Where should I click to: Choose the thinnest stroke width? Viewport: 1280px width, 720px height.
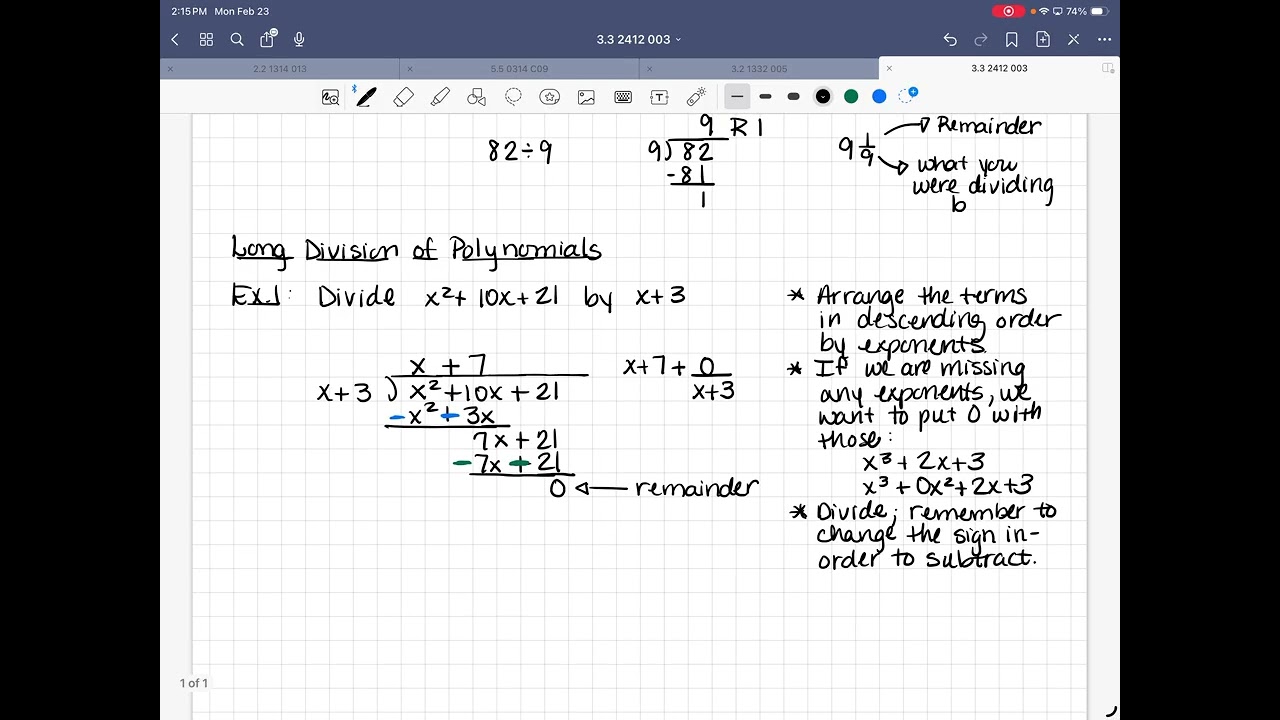[737, 96]
